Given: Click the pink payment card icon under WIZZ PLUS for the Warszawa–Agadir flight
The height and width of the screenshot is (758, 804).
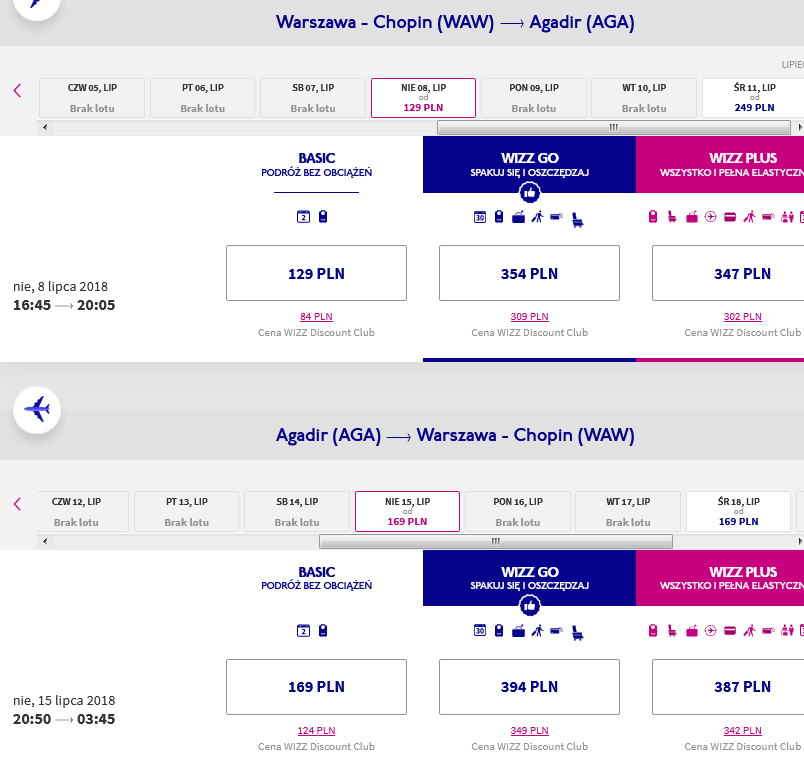Looking at the screenshot, I should click(x=730, y=217).
